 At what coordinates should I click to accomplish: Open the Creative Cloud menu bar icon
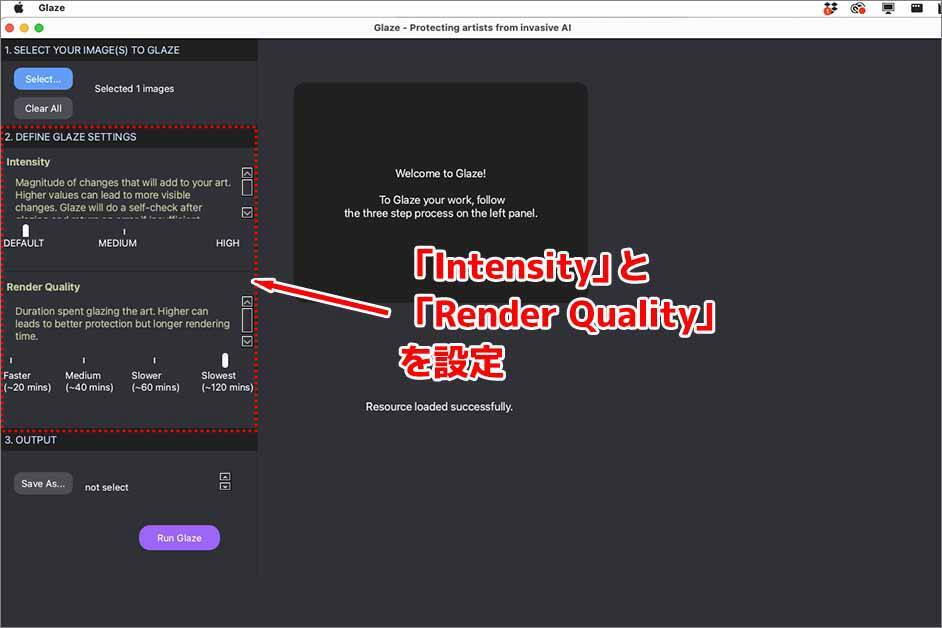coord(858,8)
